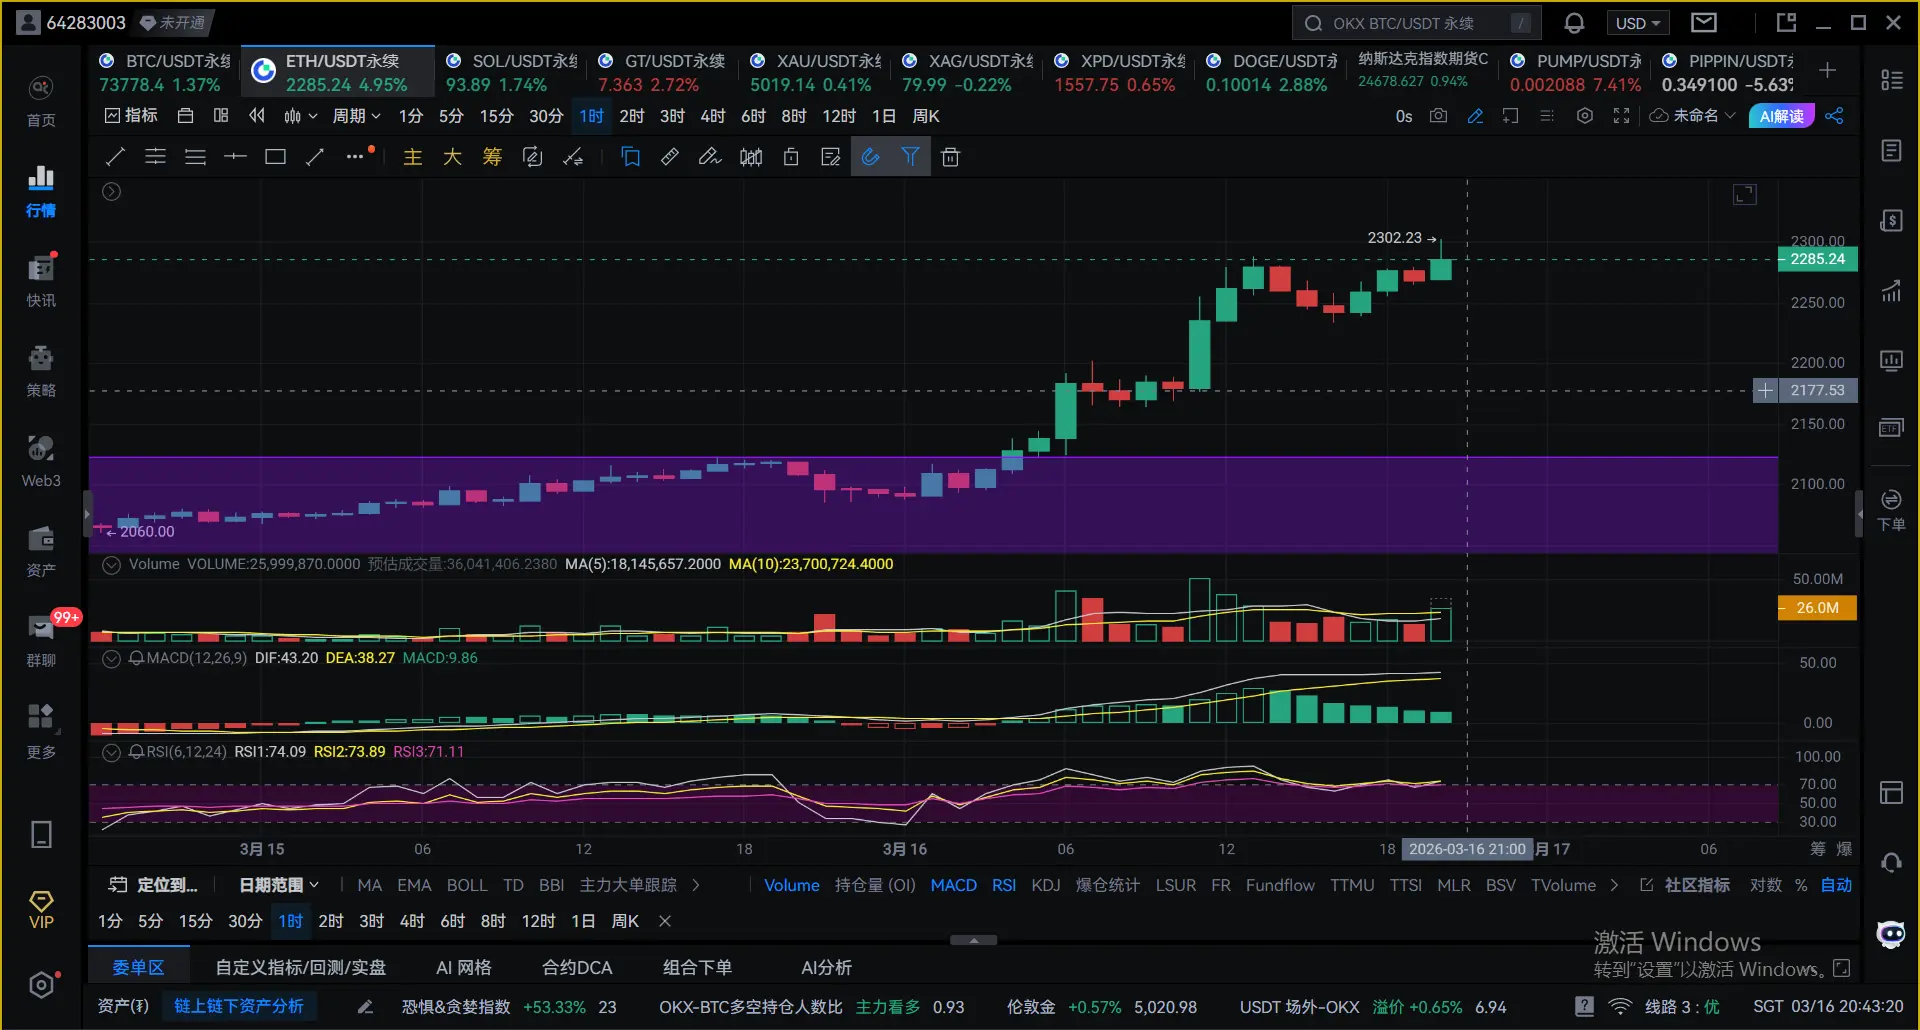Select 1日 timeframe in top toolbar

pyautogui.click(x=884, y=116)
